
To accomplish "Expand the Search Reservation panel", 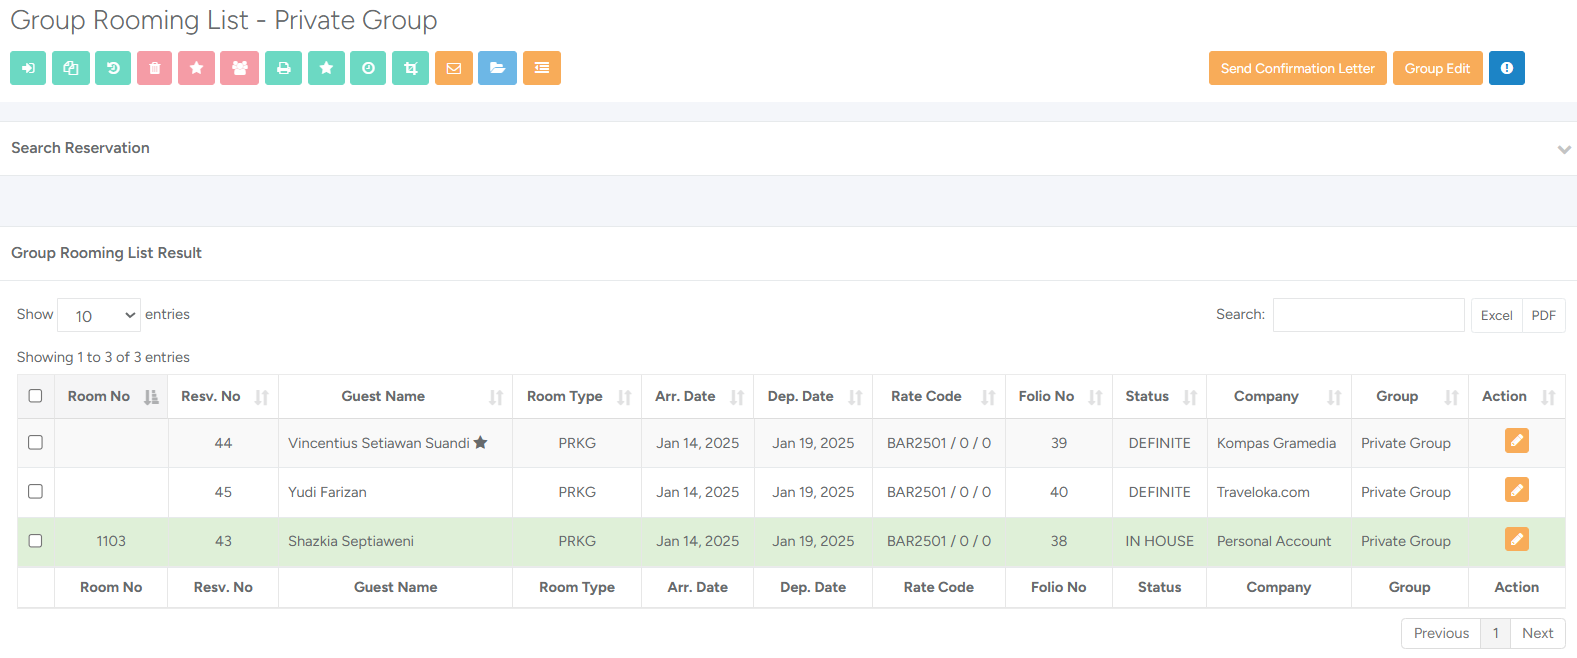I will (x=1564, y=149).
